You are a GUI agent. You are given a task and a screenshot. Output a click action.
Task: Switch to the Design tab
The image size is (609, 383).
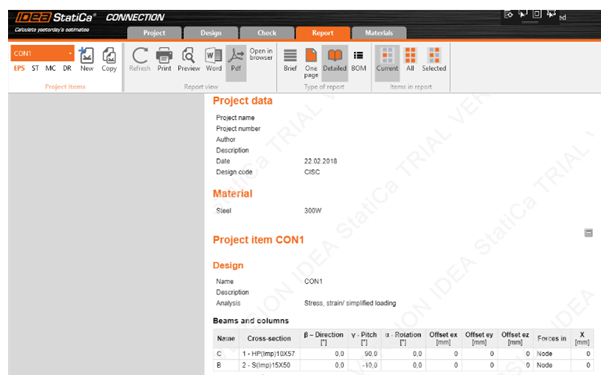pyautogui.click(x=211, y=33)
